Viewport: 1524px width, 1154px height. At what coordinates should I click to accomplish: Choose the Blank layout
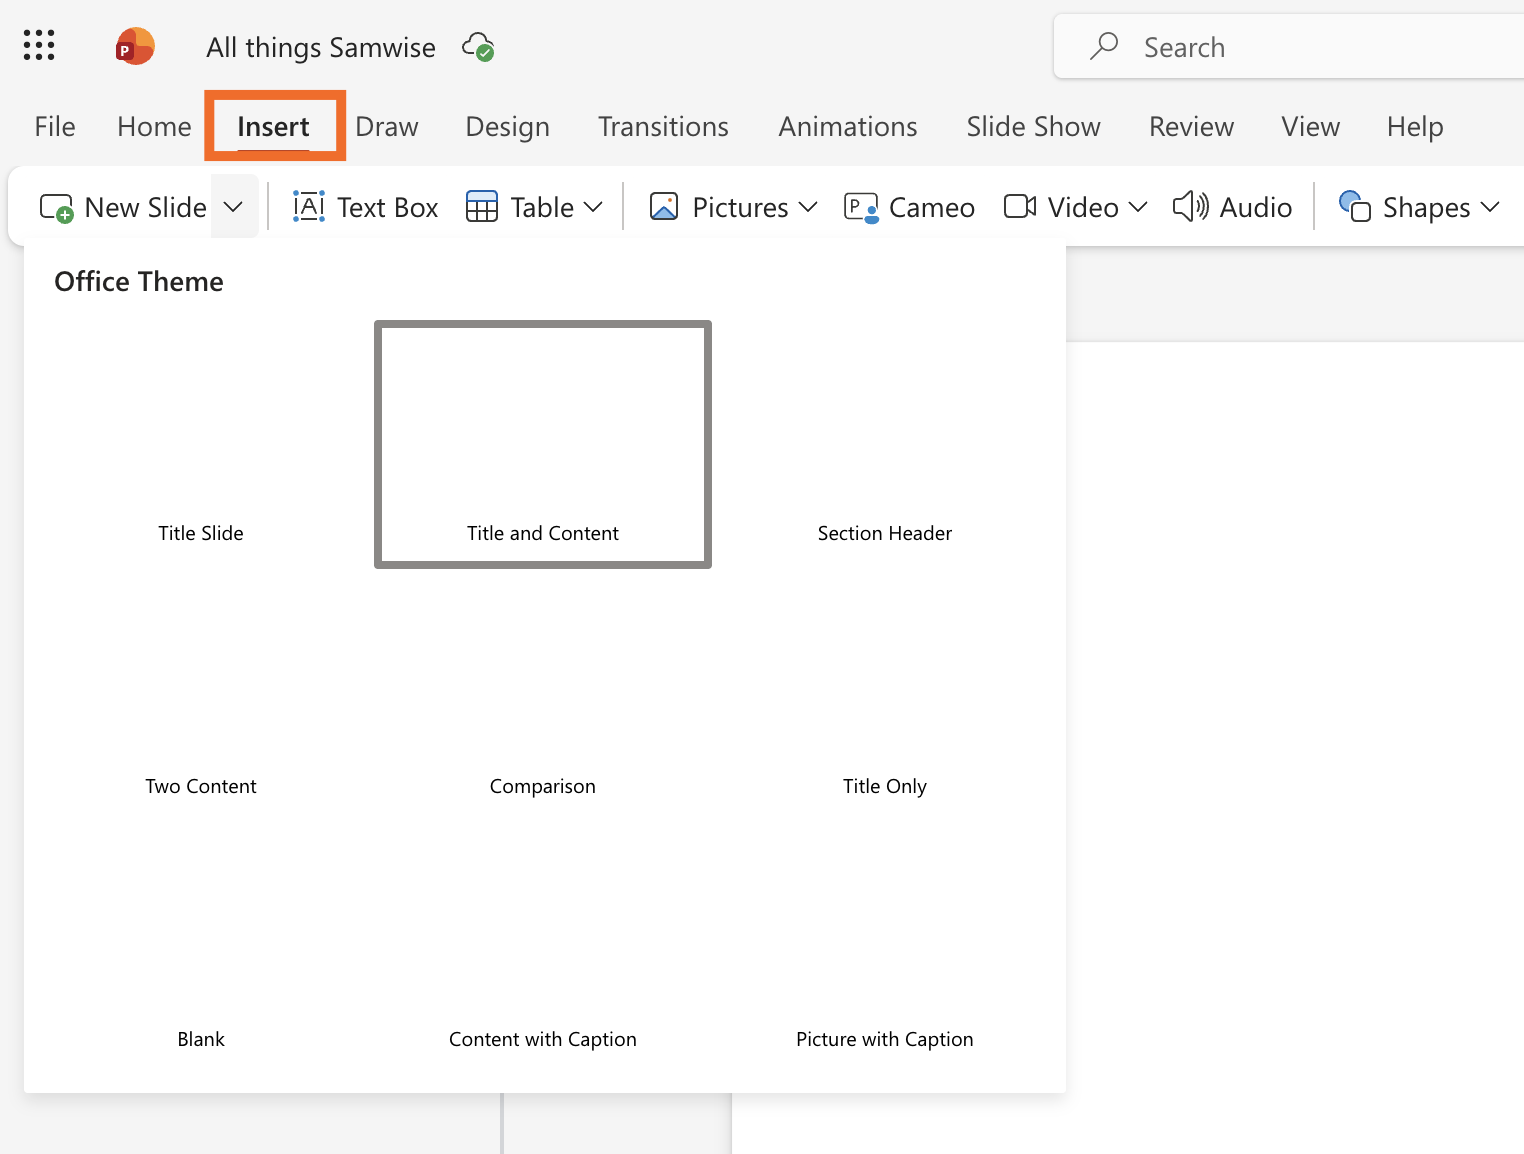(x=201, y=950)
